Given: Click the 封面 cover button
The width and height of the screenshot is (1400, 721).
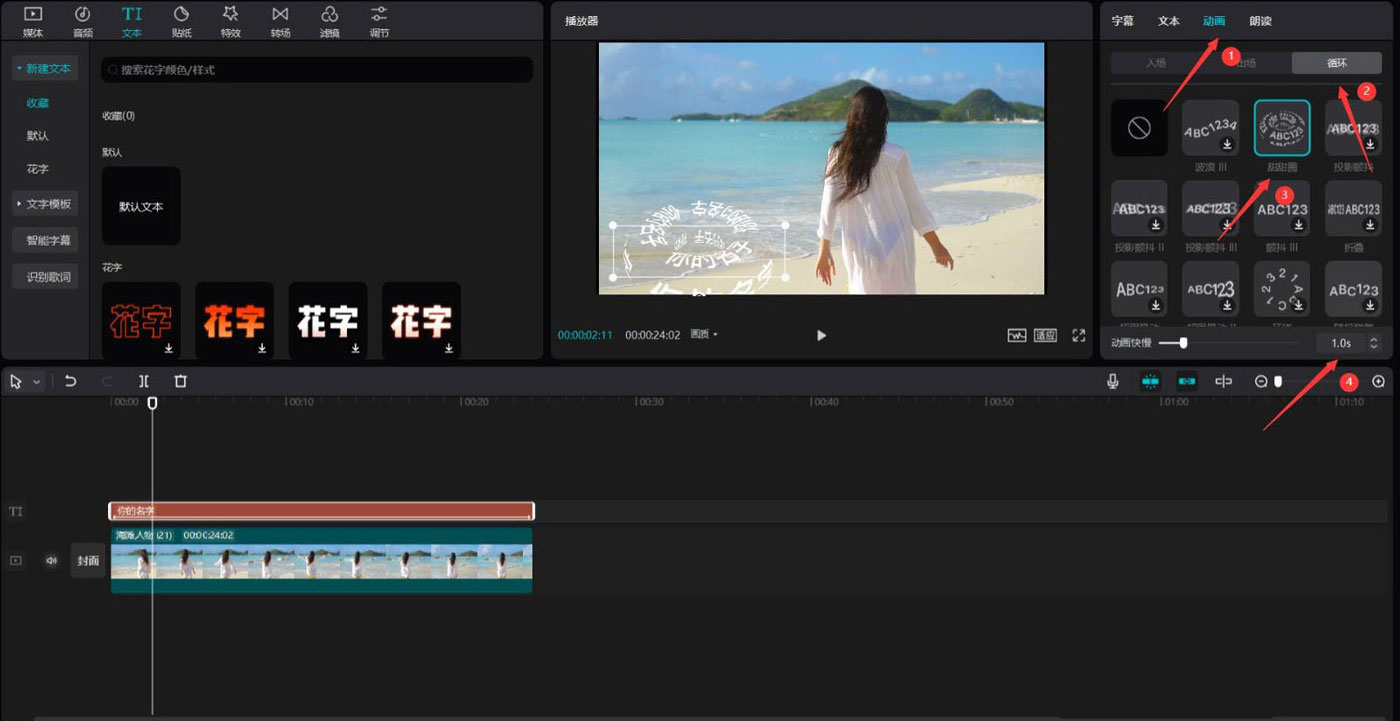Looking at the screenshot, I should (x=88, y=561).
